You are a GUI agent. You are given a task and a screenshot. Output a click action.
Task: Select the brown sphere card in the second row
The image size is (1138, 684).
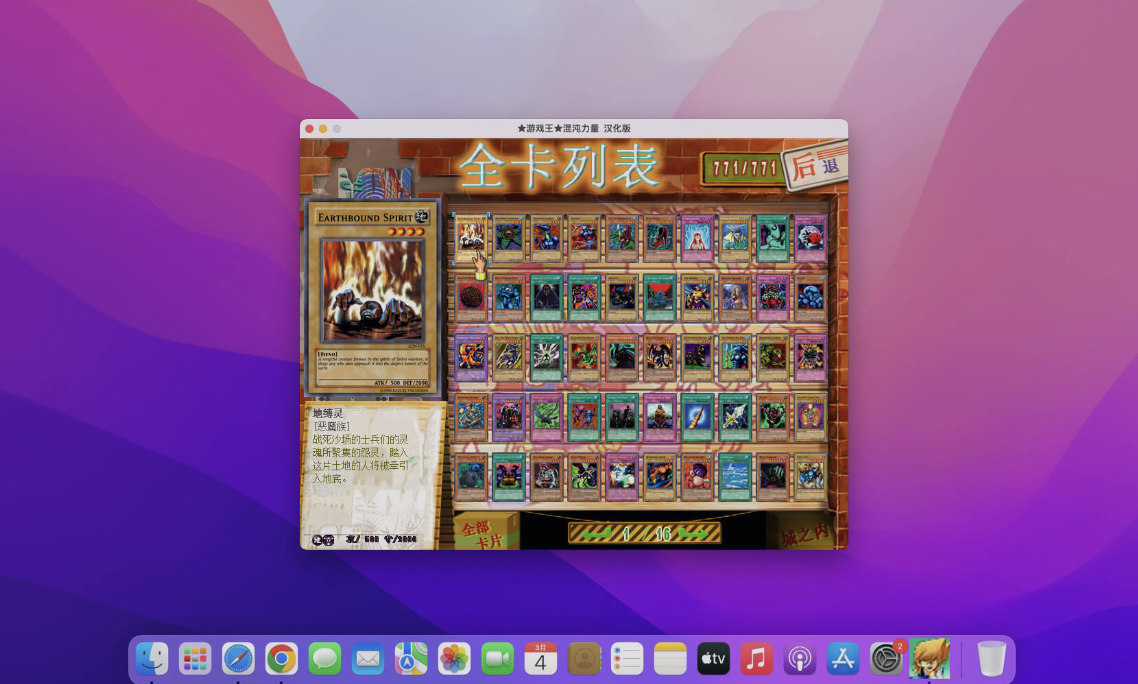coord(471,298)
